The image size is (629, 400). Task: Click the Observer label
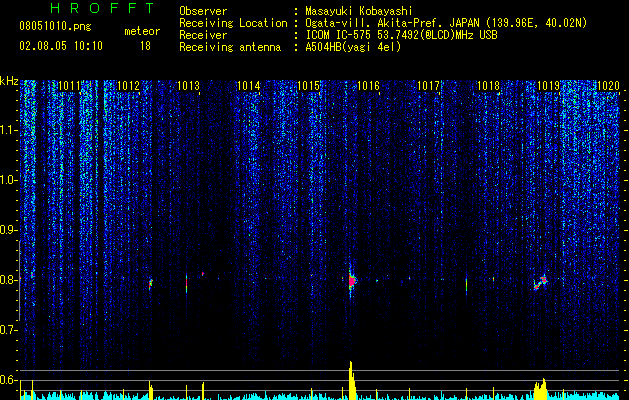click(203, 11)
